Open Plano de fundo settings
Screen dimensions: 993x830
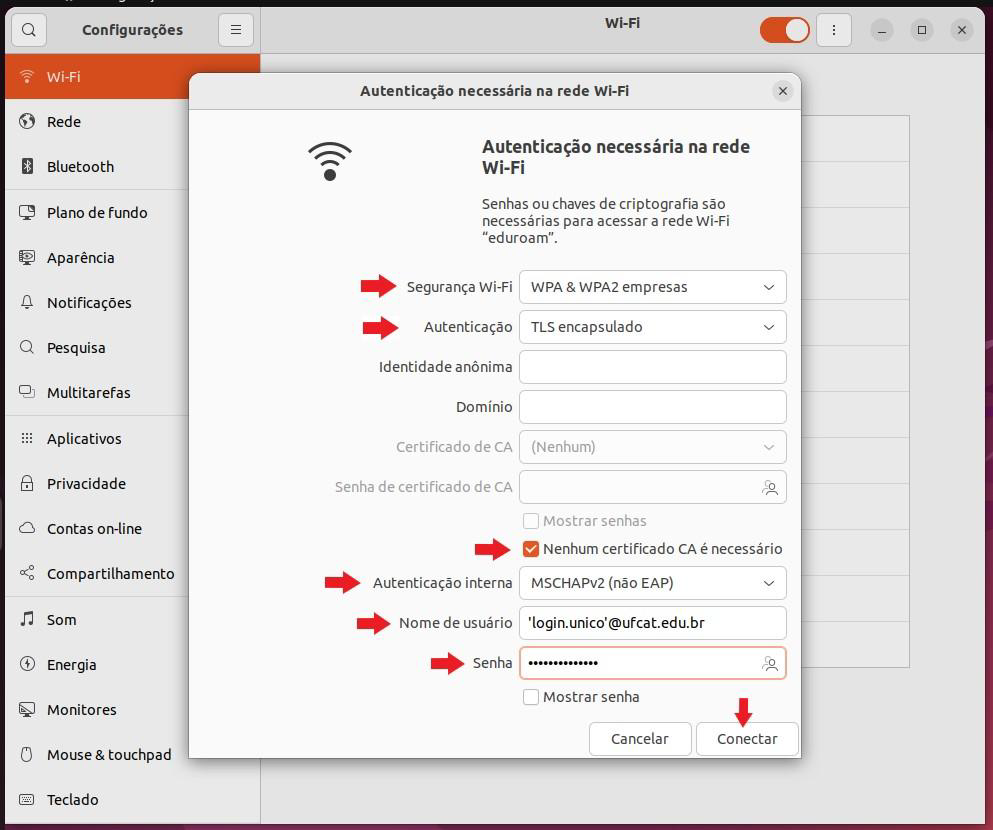pyautogui.click(x=98, y=213)
